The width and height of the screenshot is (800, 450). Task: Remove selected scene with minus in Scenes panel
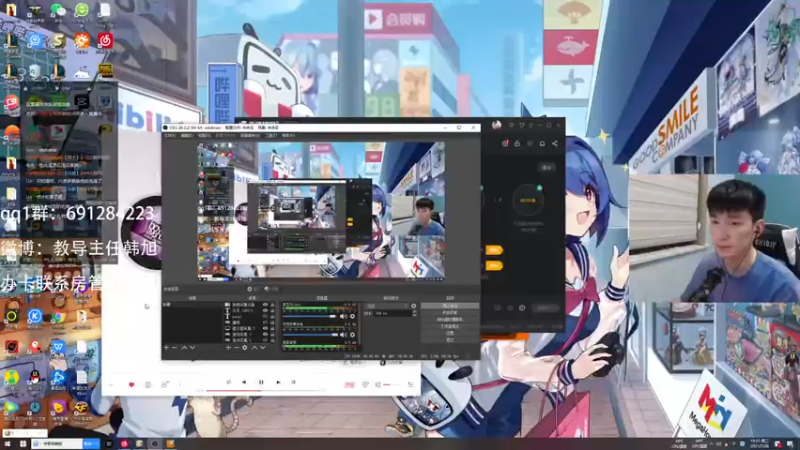[174, 347]
